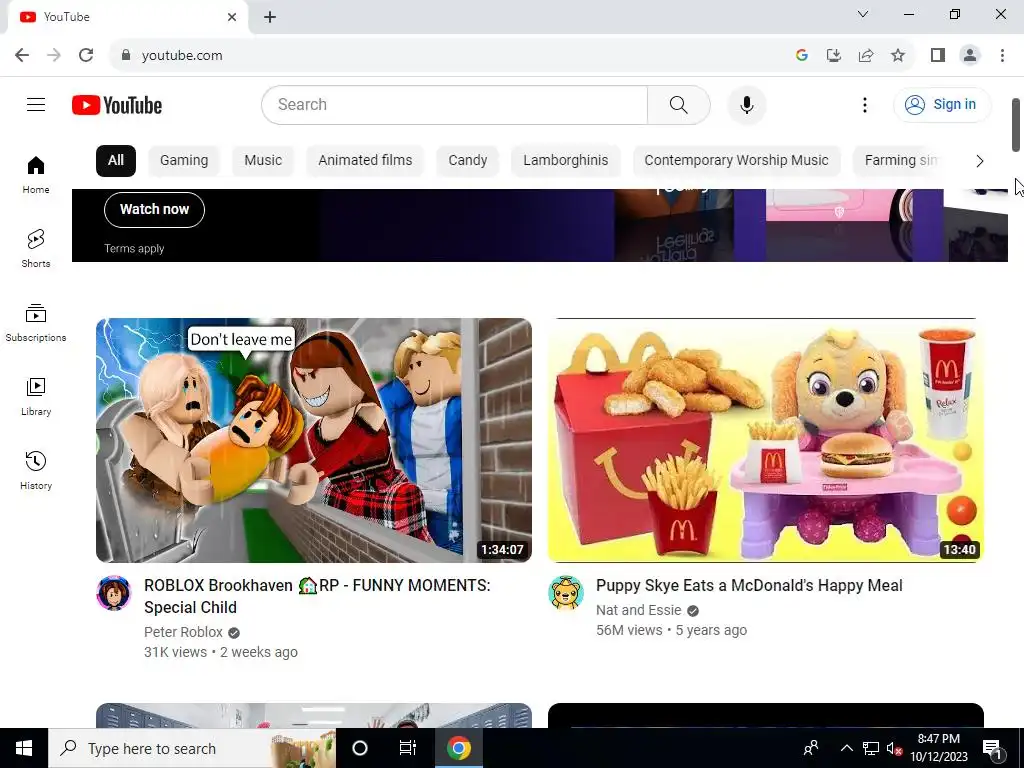Click the YouTube search field
Viewport: 1024px width, 768px height.
click(455, 104)
